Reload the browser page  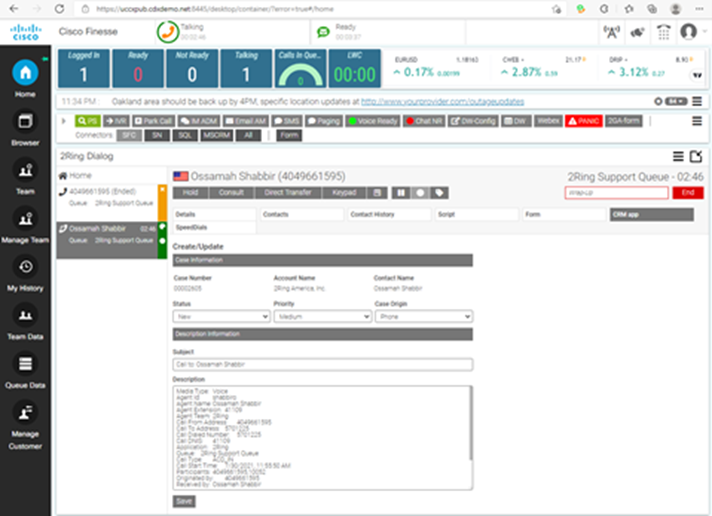[59, 9]
